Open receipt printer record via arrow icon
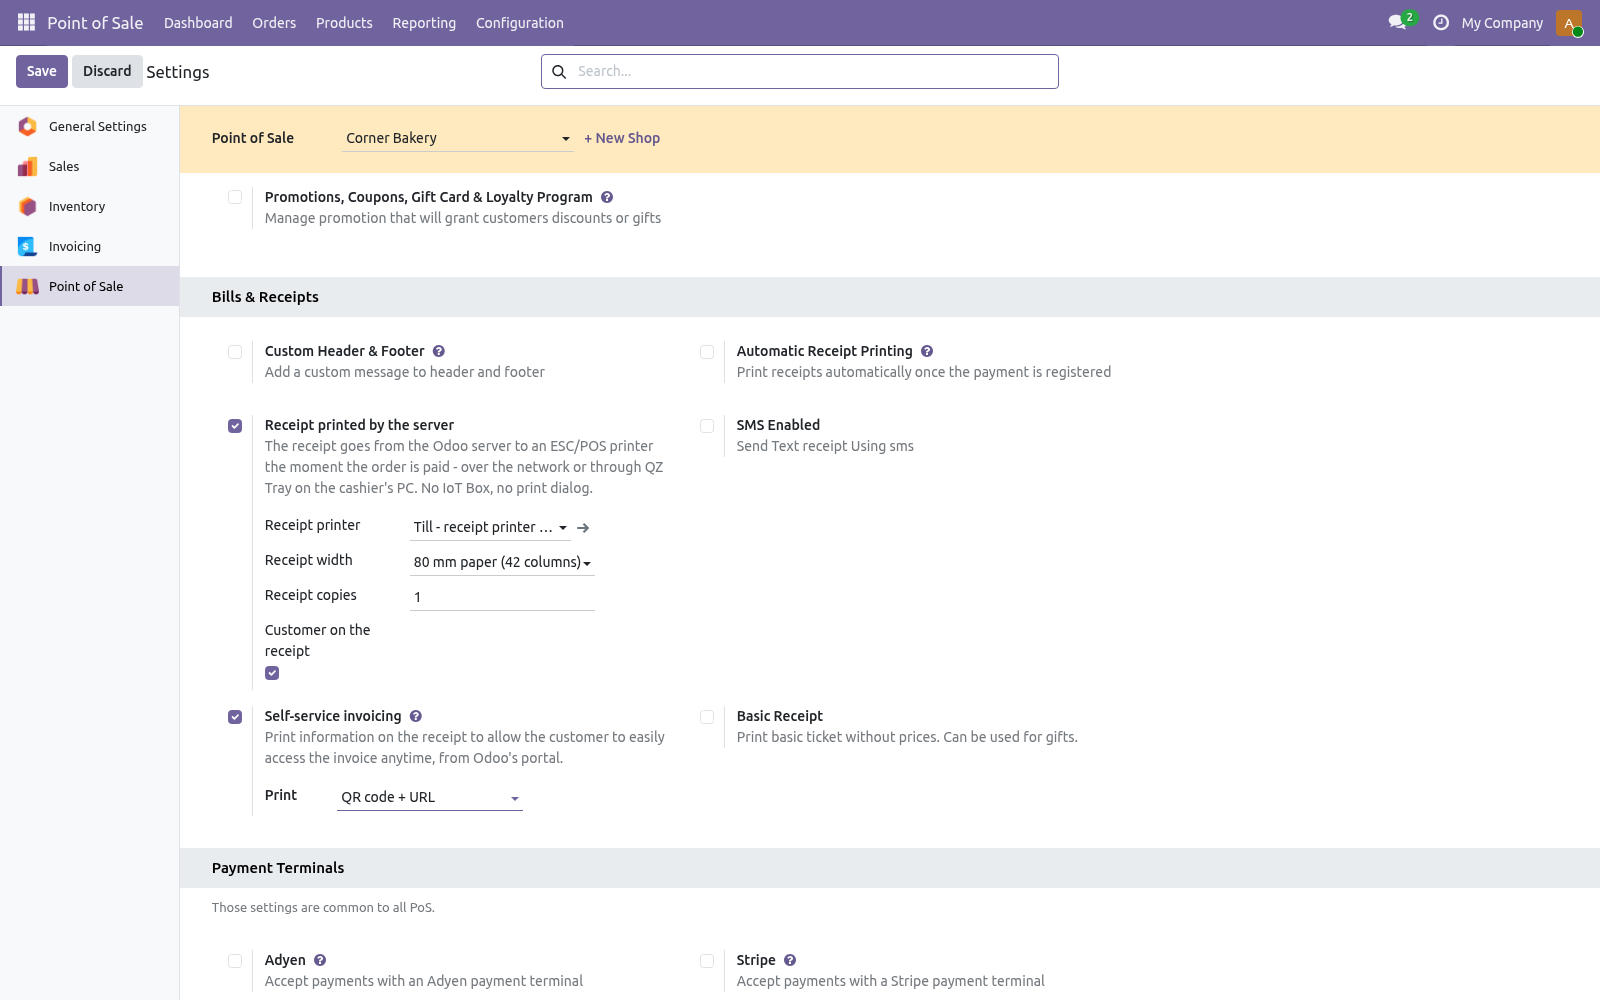1600x1000 pixels. point(583,528)
